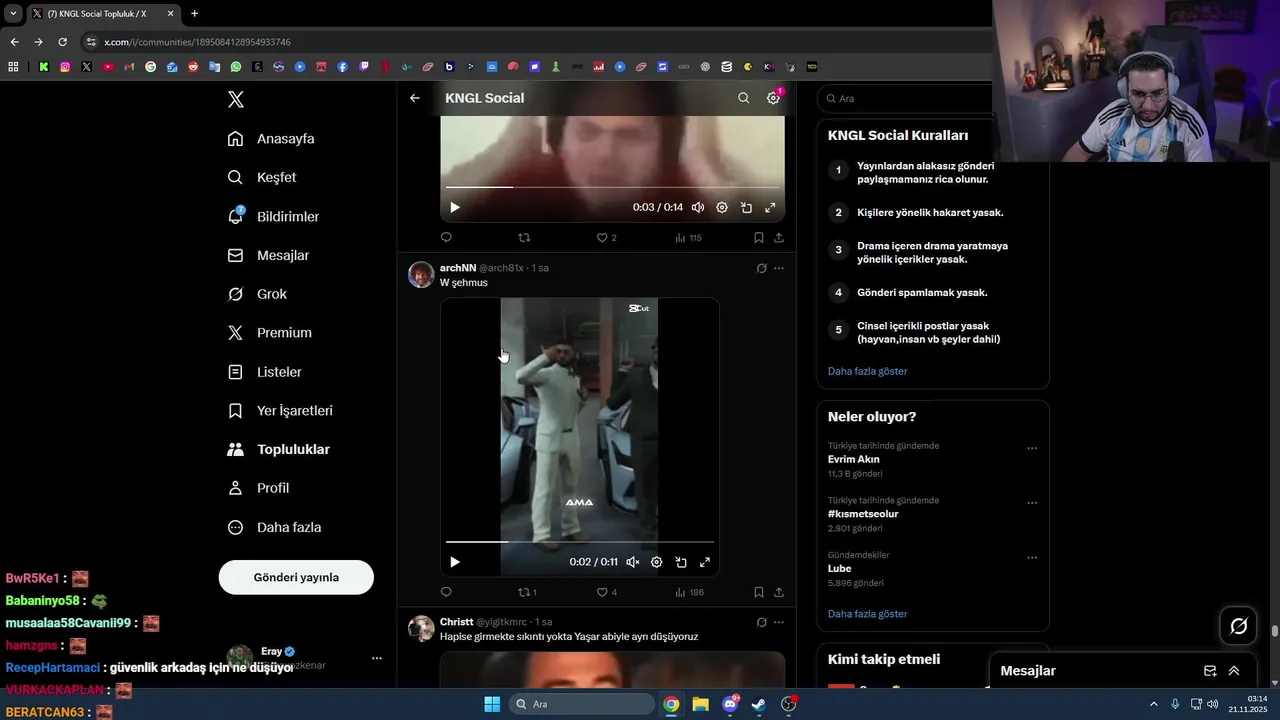Viewport: 1280px width, 720px height.
Task: View analytics 186 on archNN post
Action: (x=689, y=592)
